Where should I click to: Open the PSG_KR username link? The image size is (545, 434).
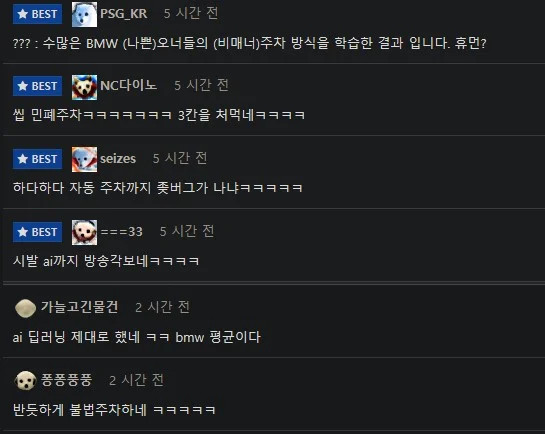(x=123, y=14)
